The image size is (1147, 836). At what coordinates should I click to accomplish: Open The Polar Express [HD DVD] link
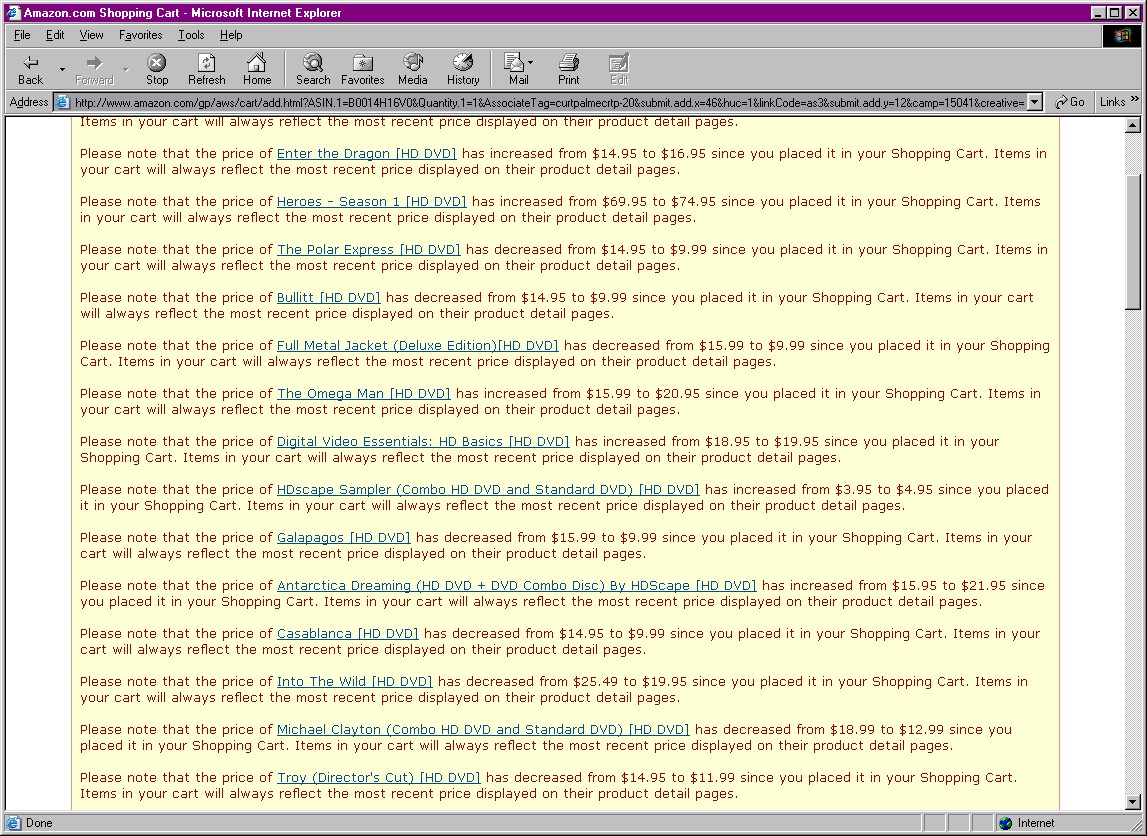click(x=369, y=249)
